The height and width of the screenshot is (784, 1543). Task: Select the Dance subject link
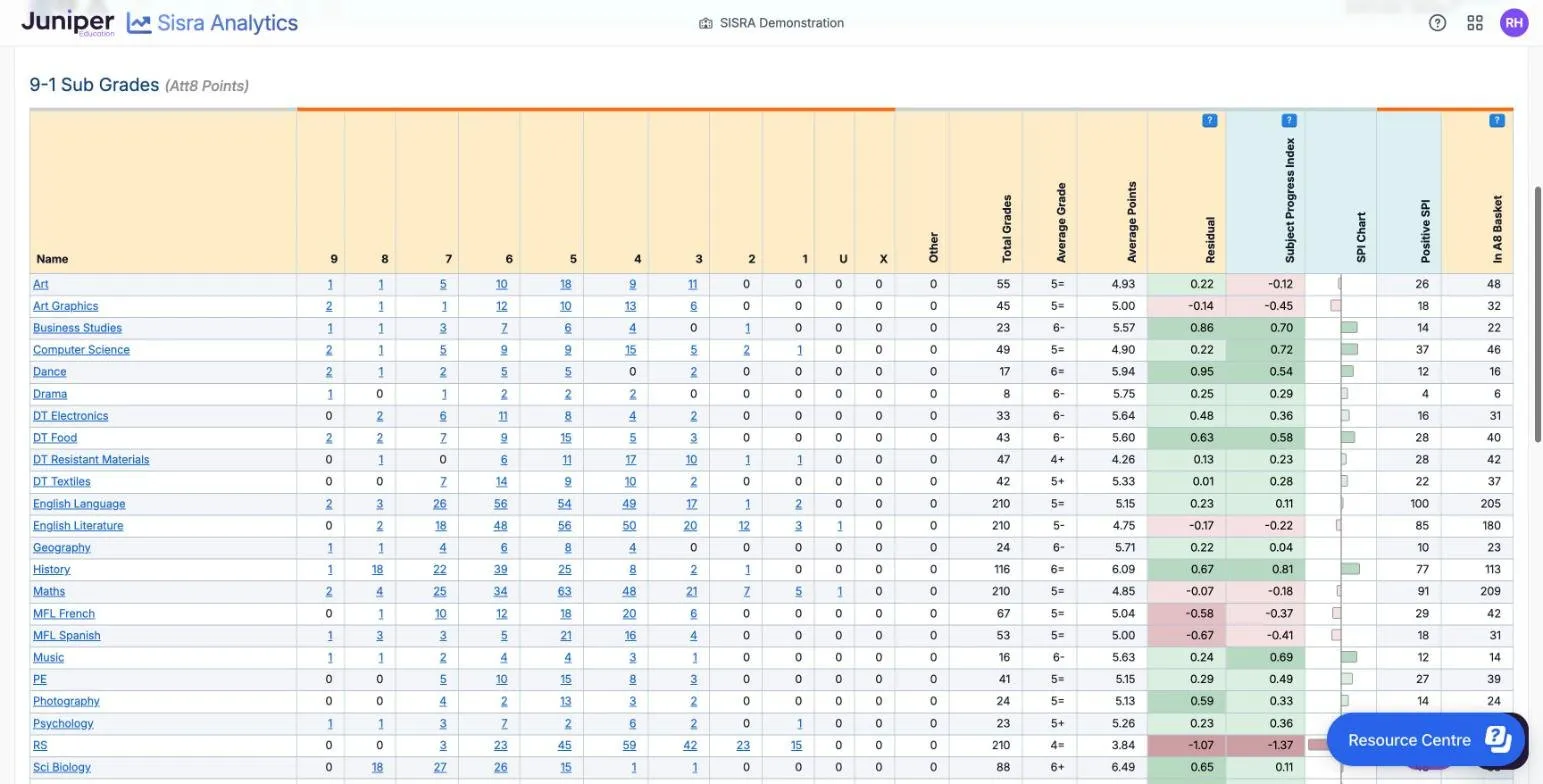point(50,372)
